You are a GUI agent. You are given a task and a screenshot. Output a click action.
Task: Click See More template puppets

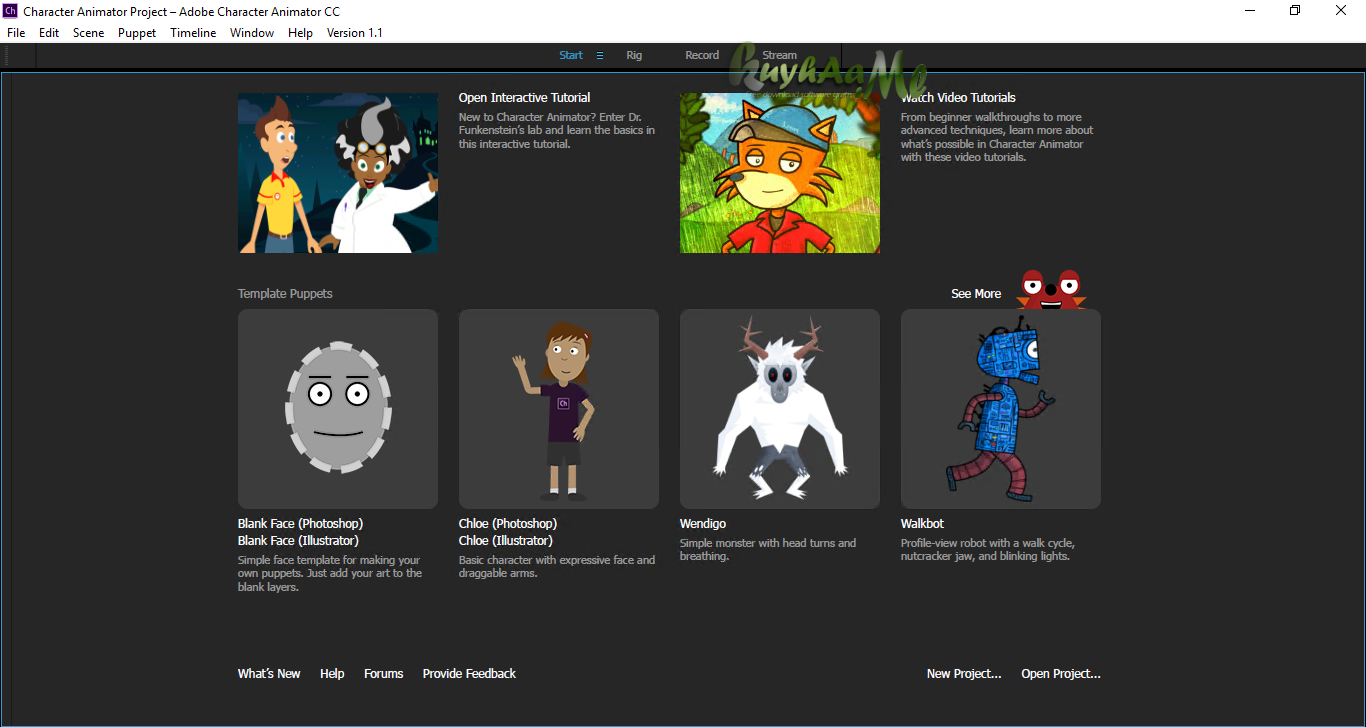pos(976,294)
